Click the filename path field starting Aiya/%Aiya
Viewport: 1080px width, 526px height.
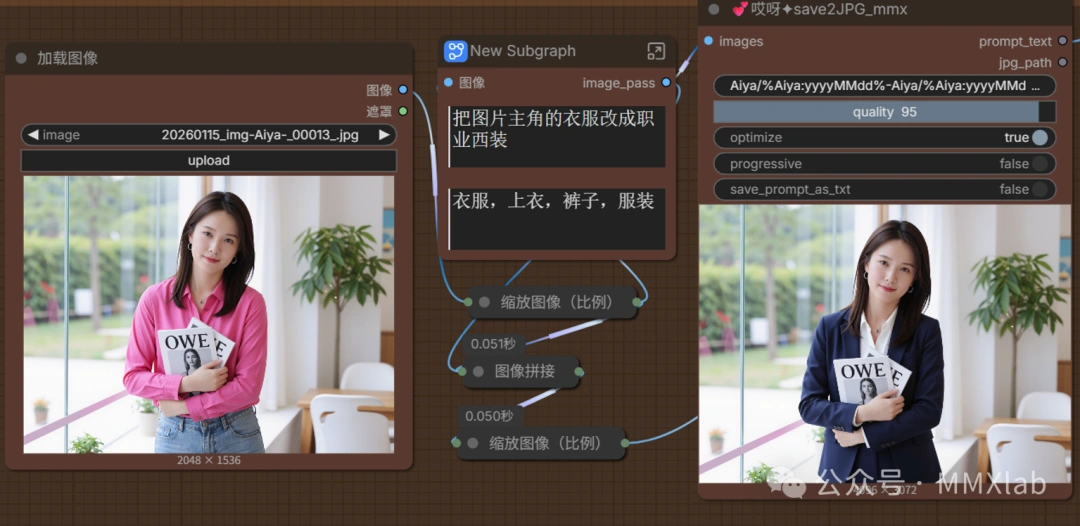tap(884, 86)
